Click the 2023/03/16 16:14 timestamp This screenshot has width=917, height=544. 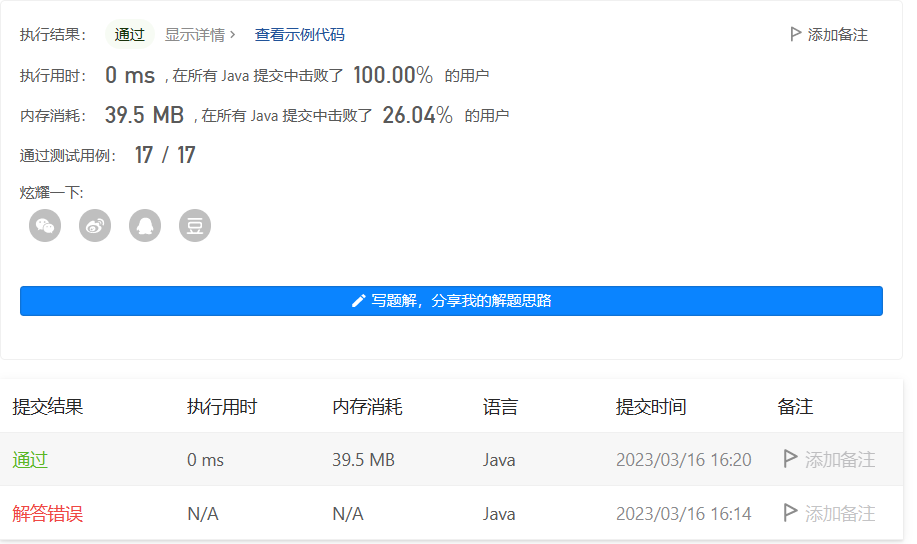[x=683, y=514]
